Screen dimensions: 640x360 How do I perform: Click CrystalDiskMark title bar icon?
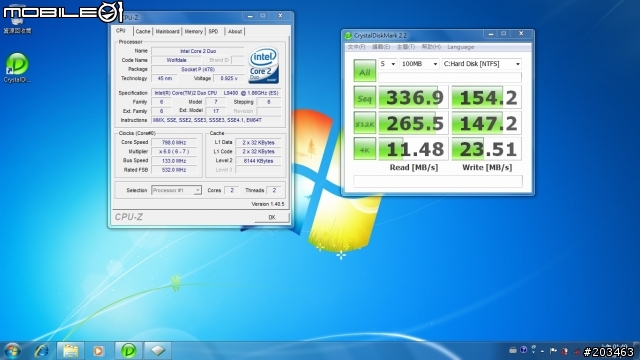pyautogui.click(x=349, y=36)
